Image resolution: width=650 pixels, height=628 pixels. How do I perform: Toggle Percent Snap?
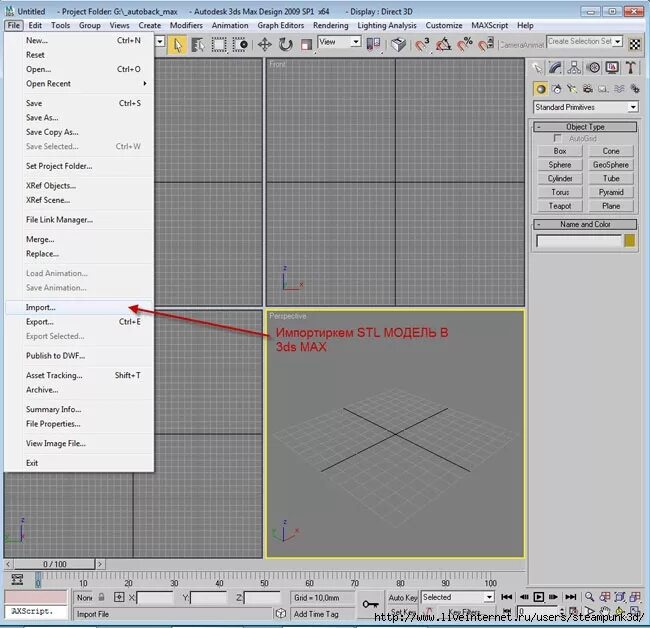click(465, 44)
